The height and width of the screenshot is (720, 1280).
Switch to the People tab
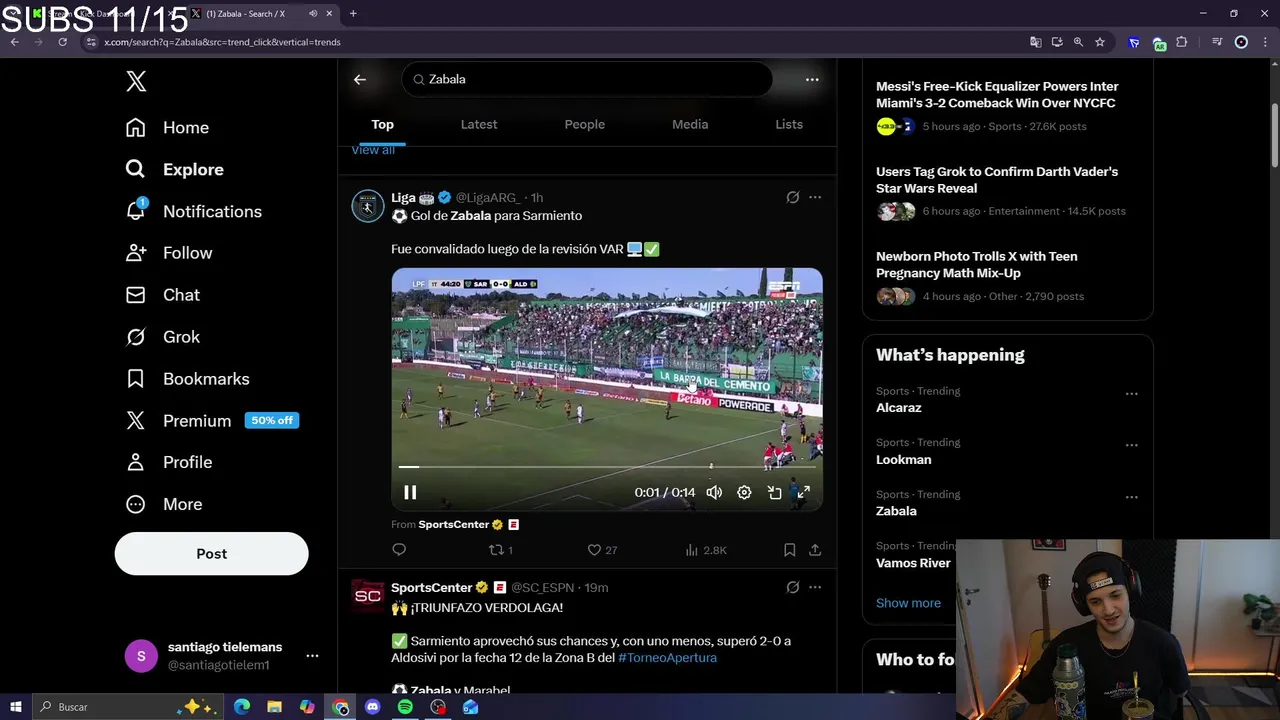coord(584,124)
